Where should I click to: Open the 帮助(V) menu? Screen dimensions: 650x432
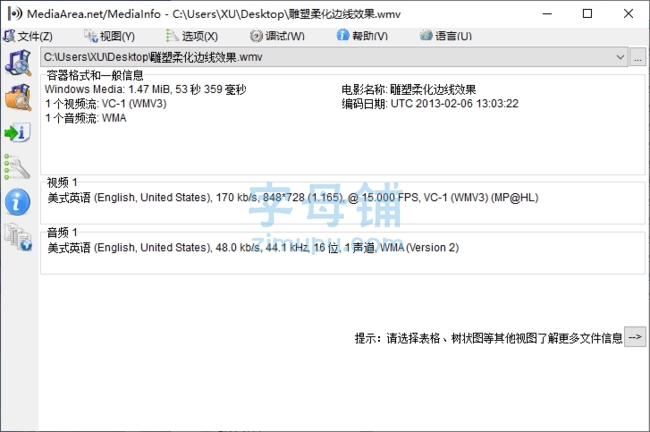(x=362, y=36)
